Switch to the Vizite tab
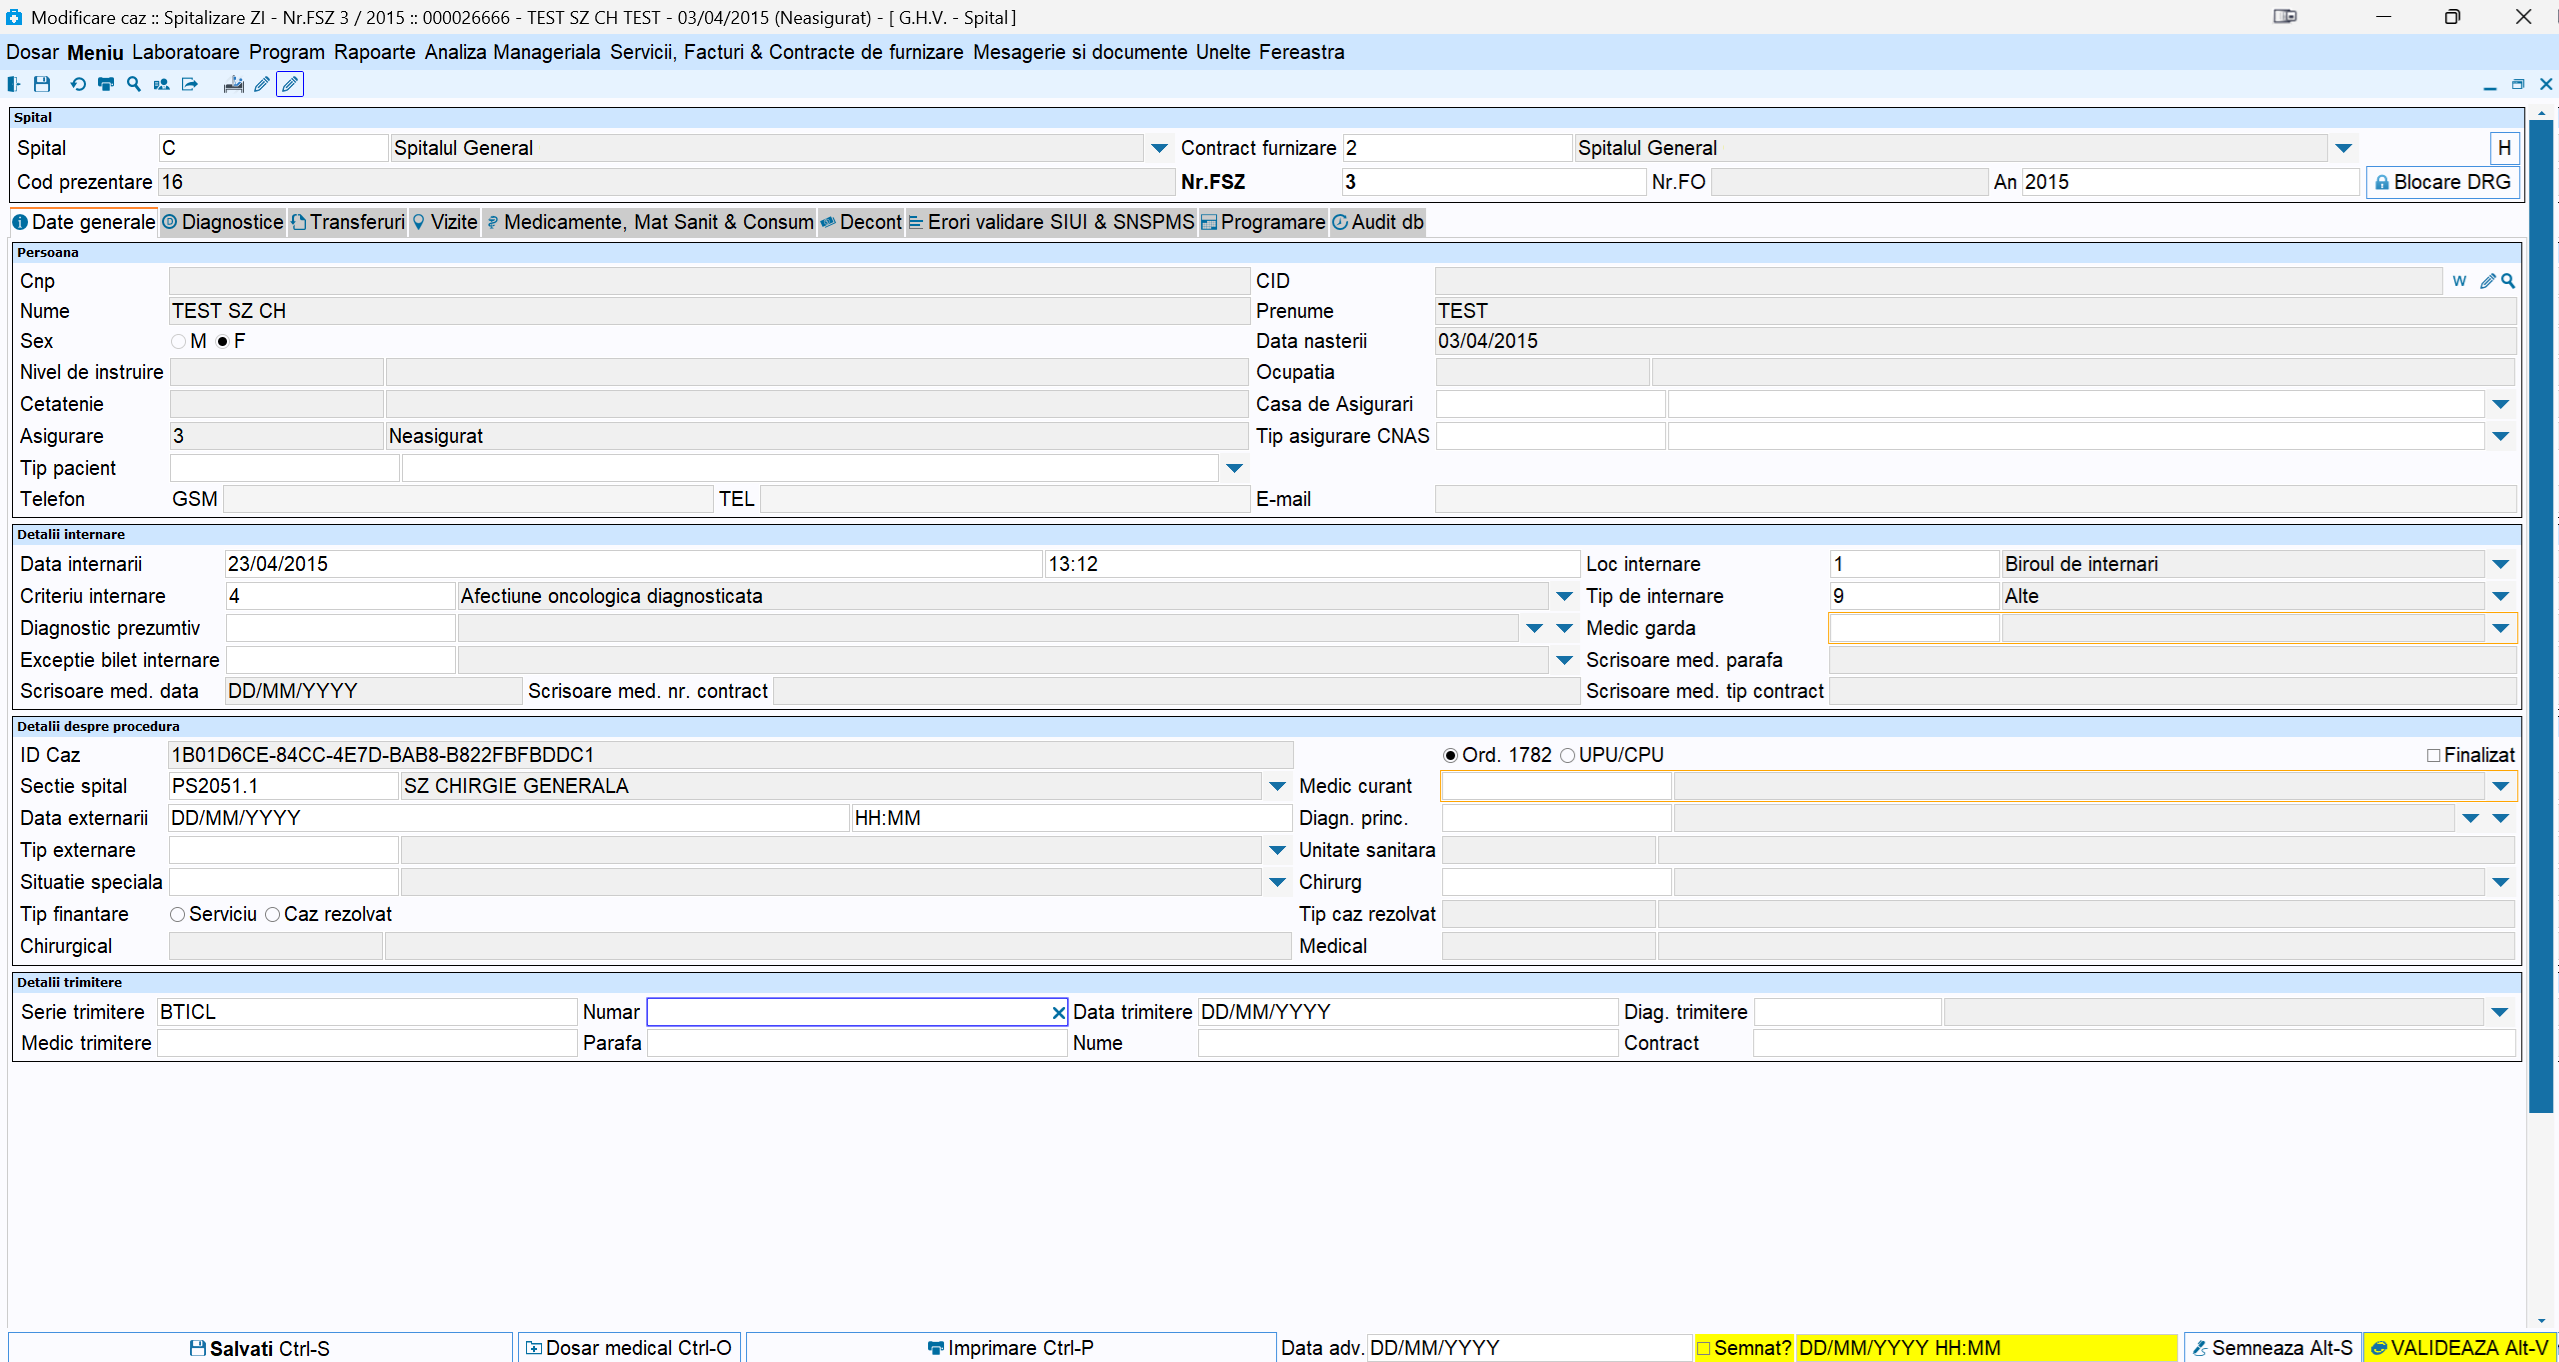 click(445, 222)
